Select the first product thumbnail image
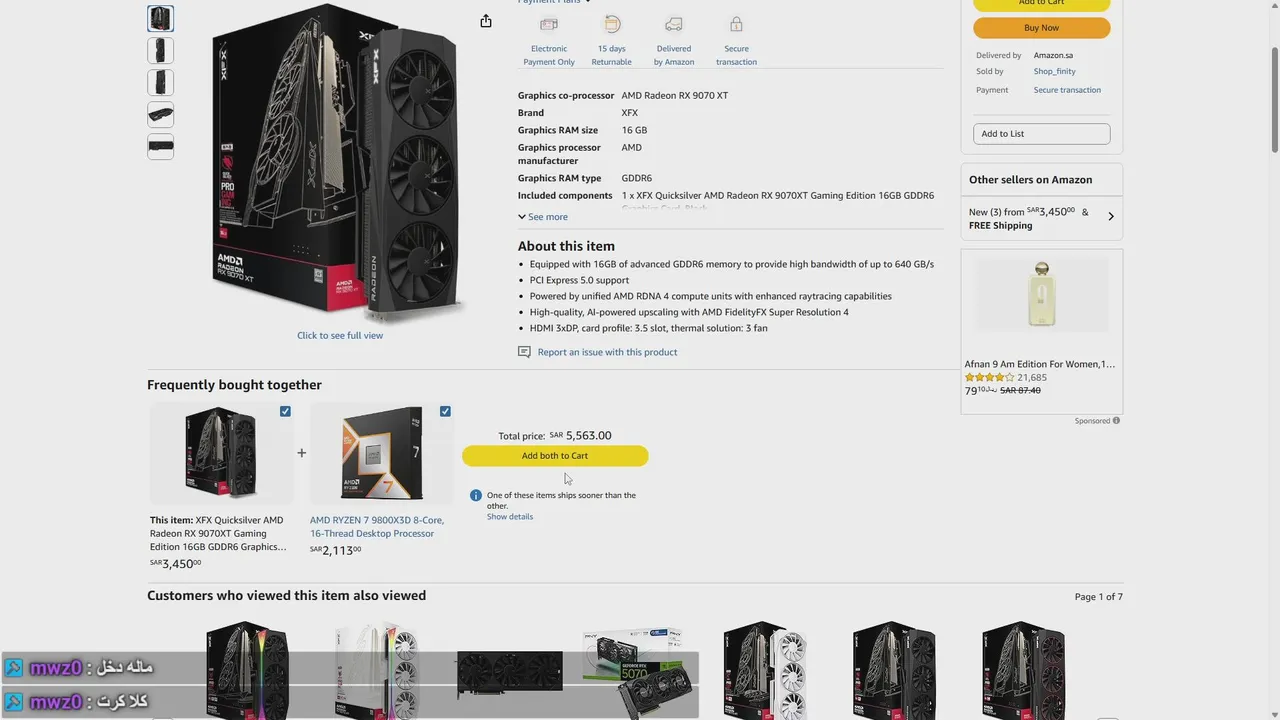 coord(160,18)
